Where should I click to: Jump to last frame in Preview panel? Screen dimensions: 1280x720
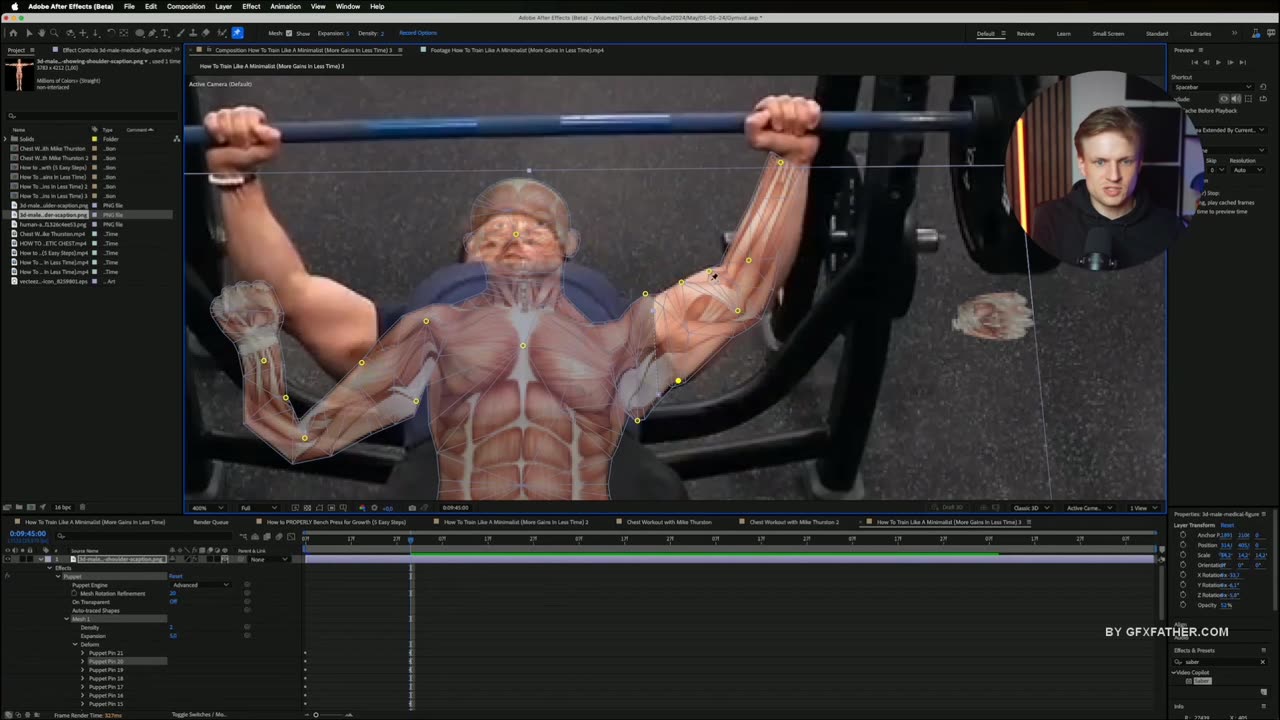click(x=1243, y=62)
